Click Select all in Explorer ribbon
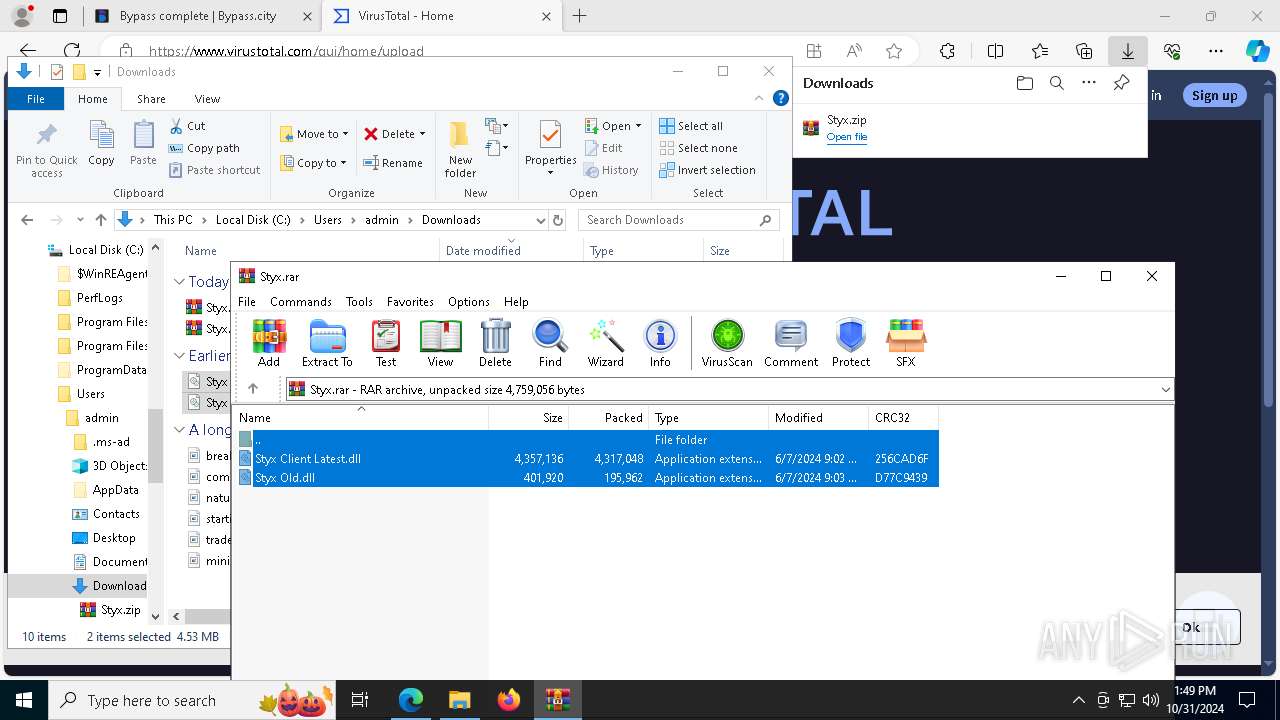The height and width of the screenshot is (720, 1280). (691, 126)
